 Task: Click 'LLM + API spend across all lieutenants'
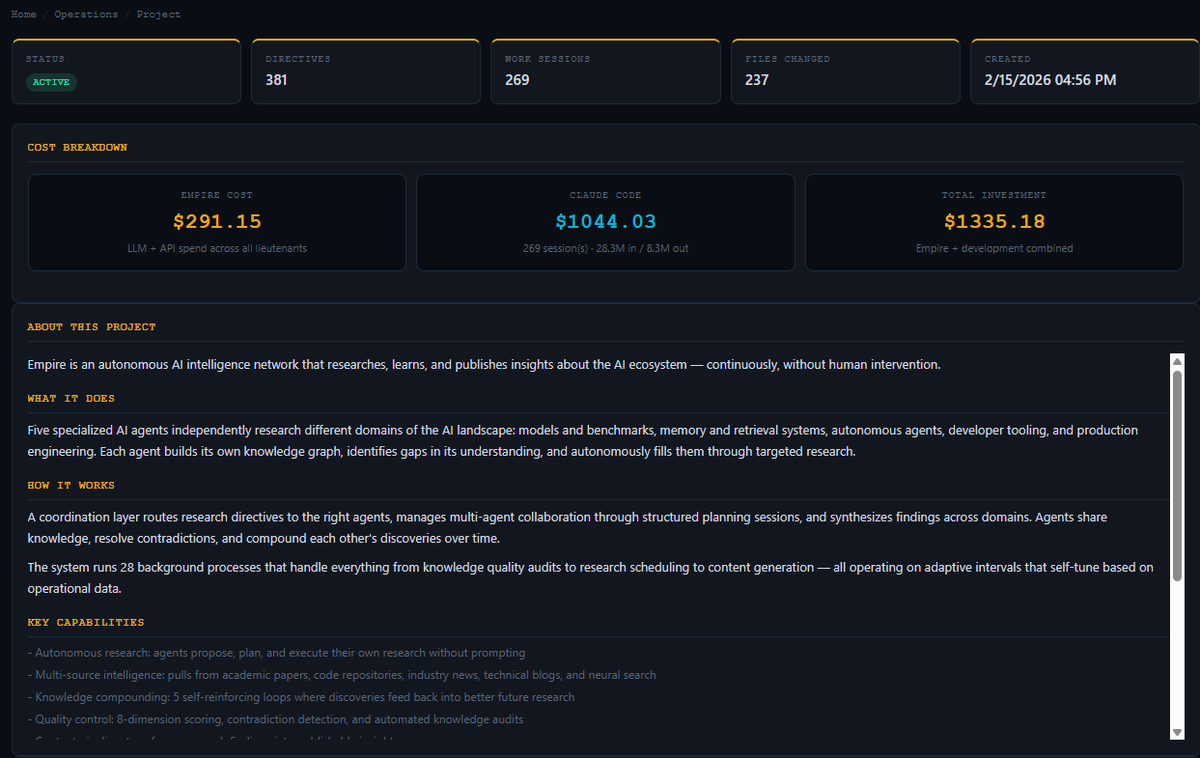click(x=217, y=248)
